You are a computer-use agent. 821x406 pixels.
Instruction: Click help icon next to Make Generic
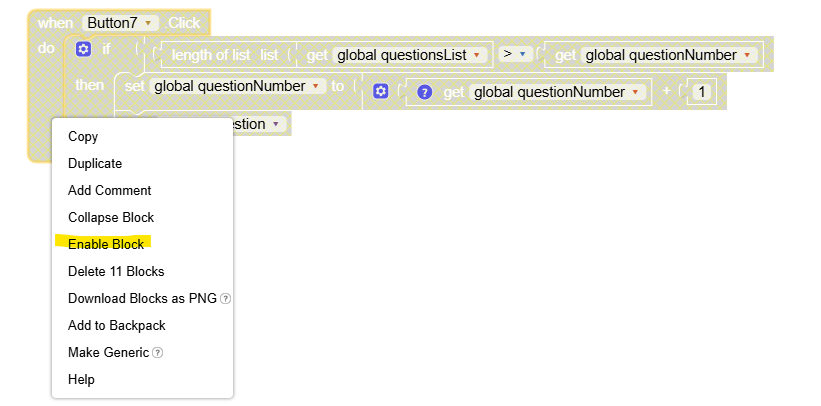coord(158,353)
